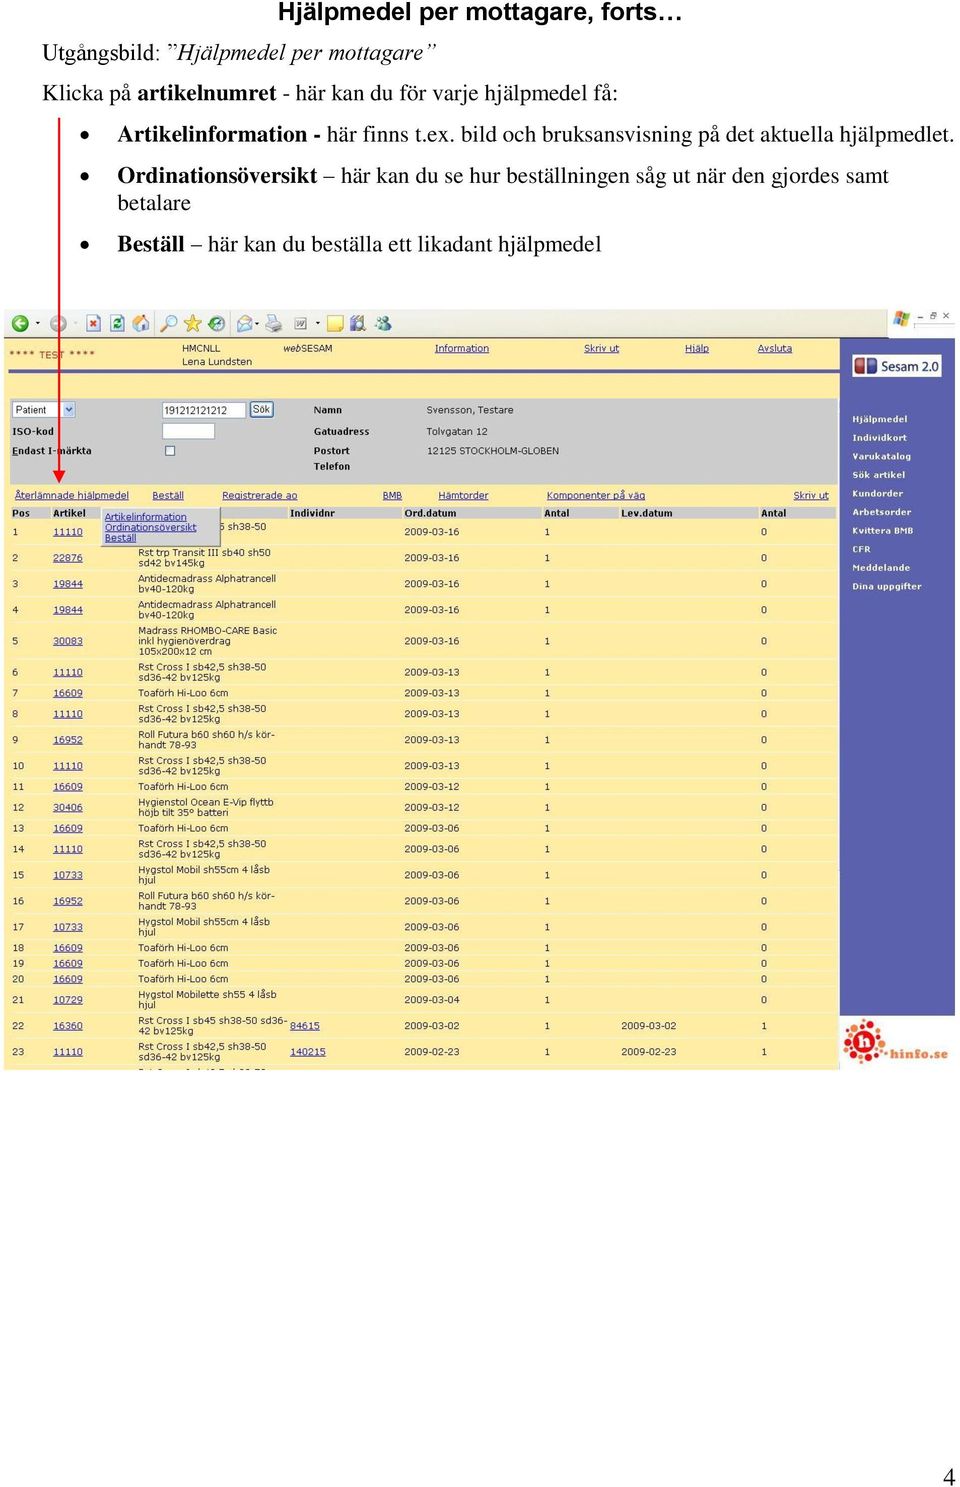This screenshot has width=960, height=1487.
Task: Open Varukatalog in the right sidebar
Action: 882,456
